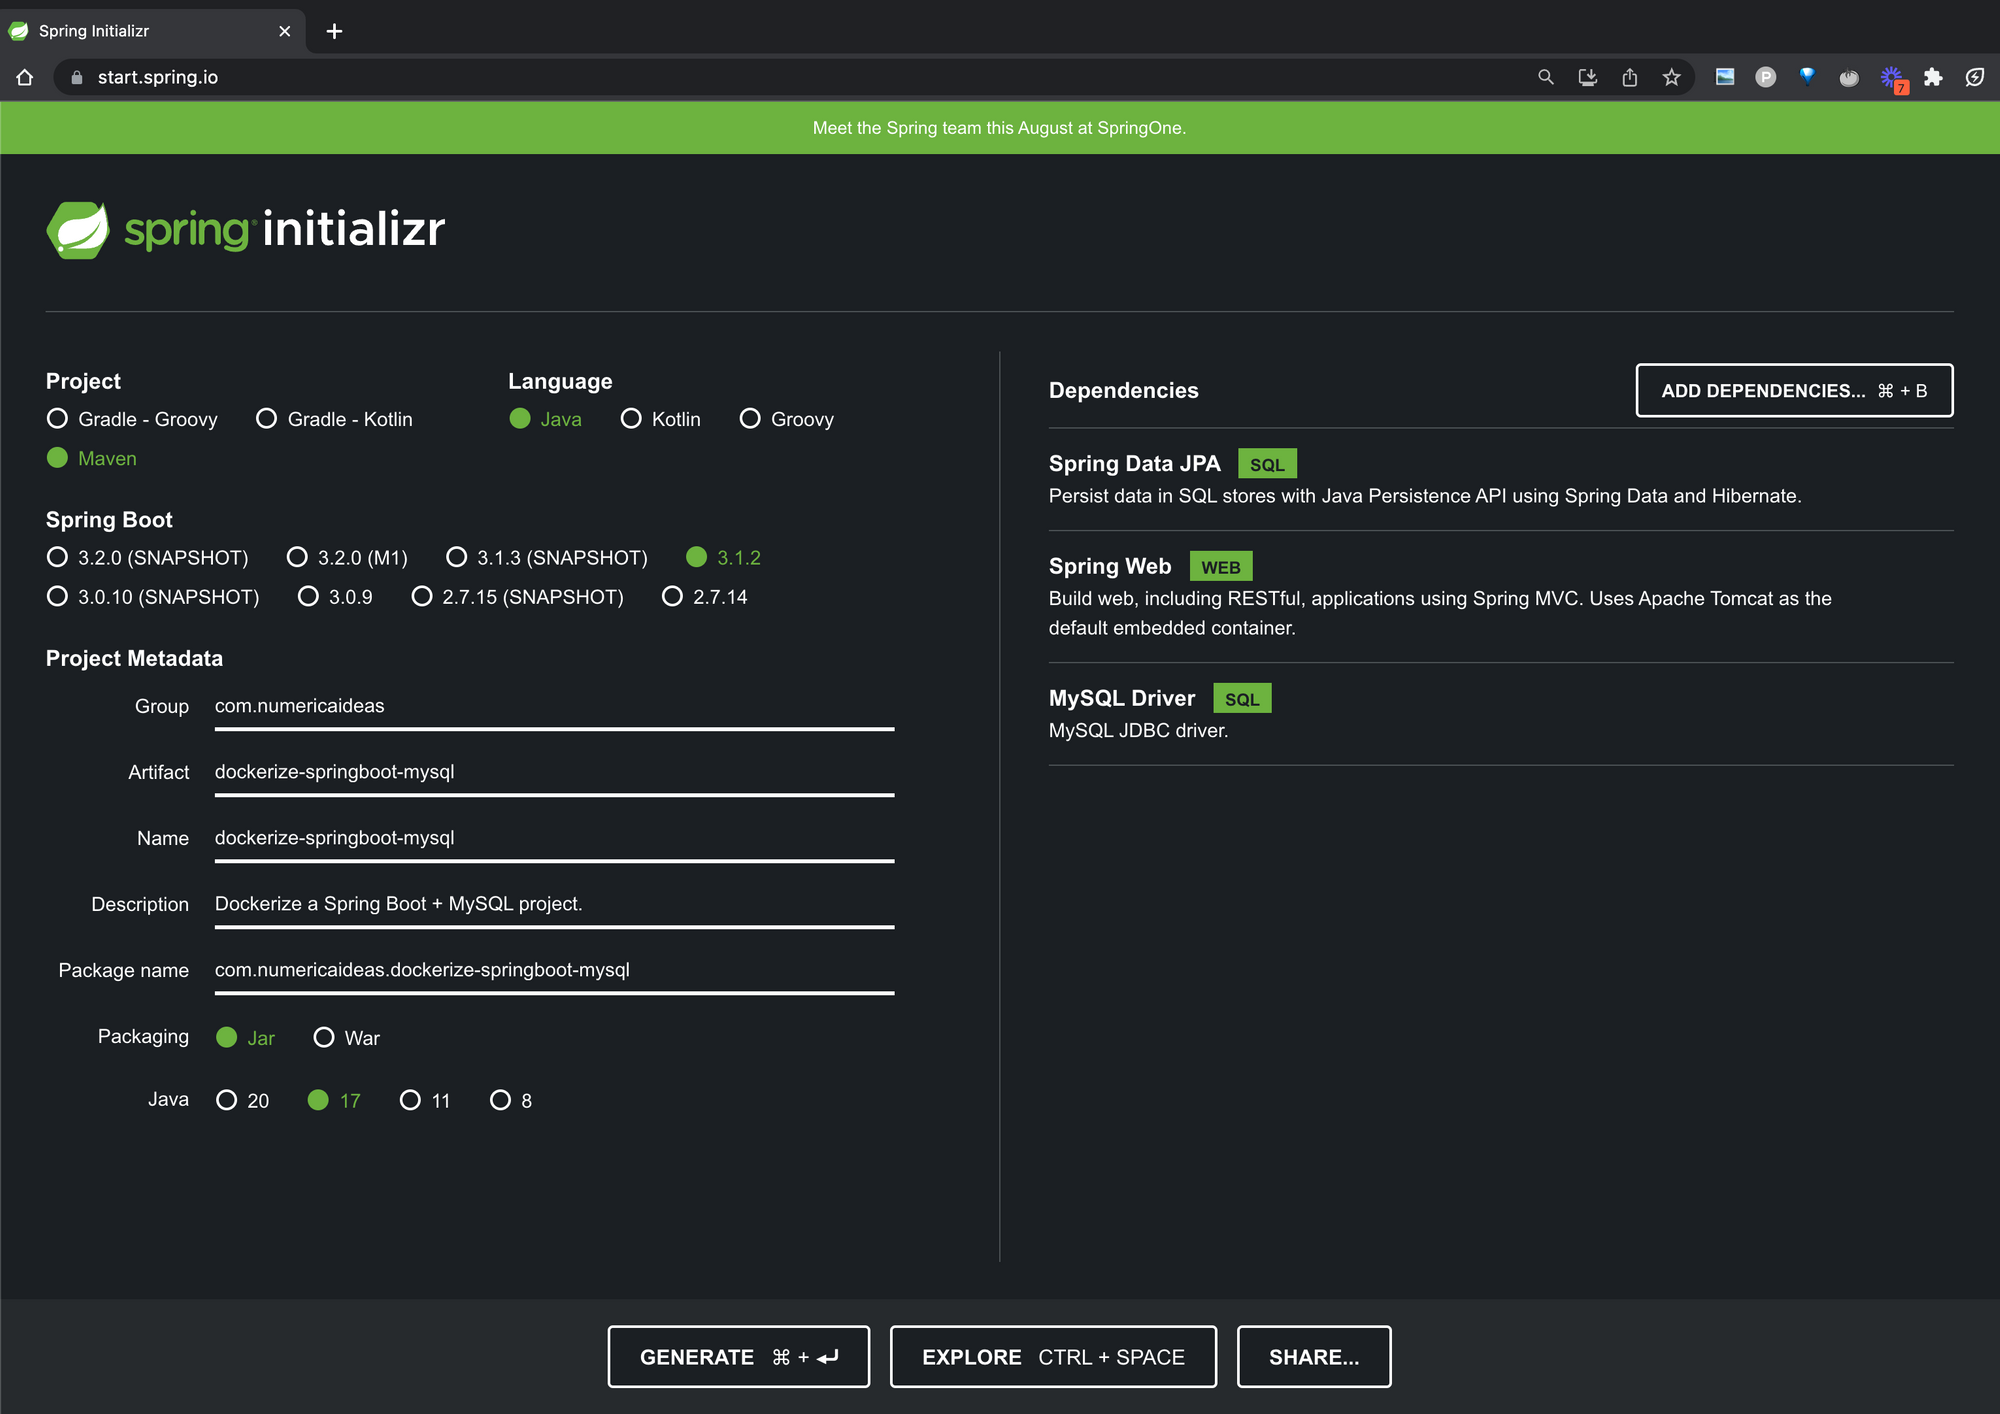Close the Spring Initializr tab
Viewport: 2000px width, 1414px height.
click(x=284, y=31)
